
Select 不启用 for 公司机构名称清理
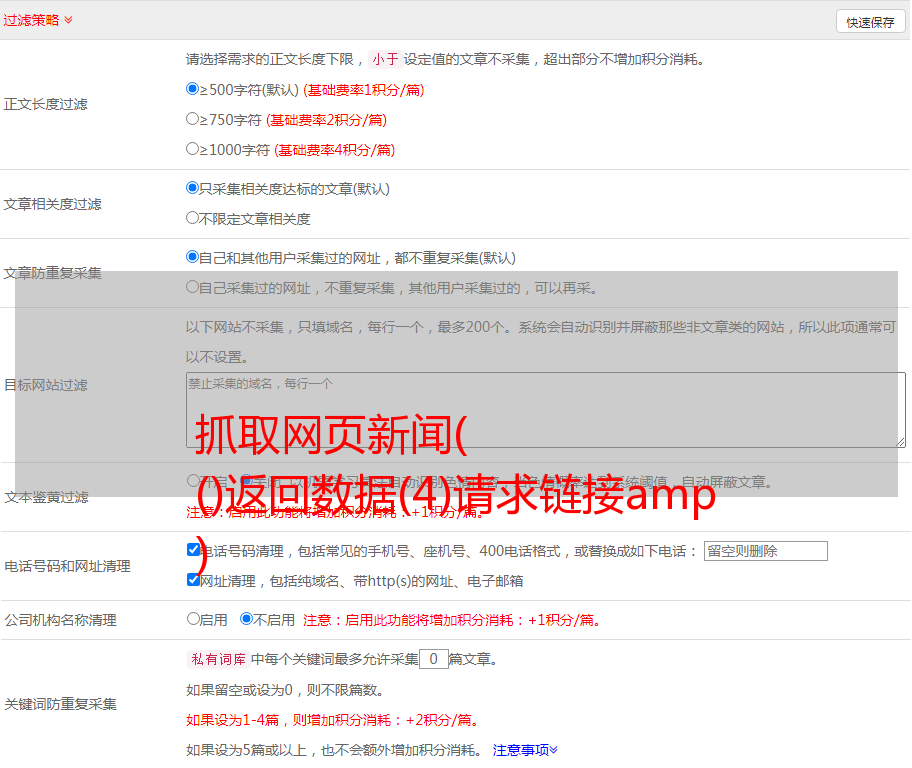point(247,619)
